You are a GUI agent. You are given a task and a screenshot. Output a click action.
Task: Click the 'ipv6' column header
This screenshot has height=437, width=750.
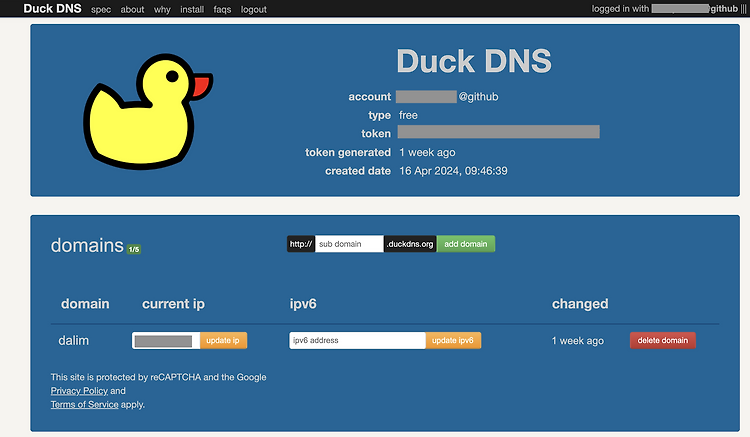point(303,304)
